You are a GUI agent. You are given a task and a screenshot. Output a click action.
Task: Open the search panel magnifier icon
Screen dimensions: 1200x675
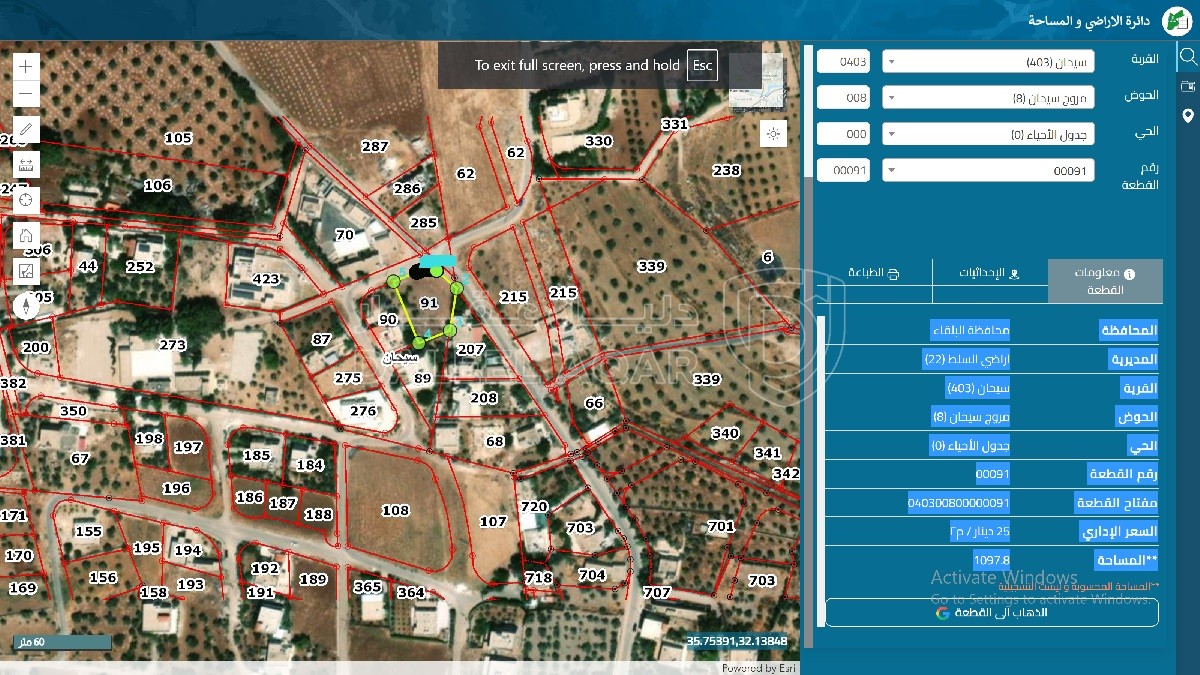pyautogui.click(x=1187, y=57)
